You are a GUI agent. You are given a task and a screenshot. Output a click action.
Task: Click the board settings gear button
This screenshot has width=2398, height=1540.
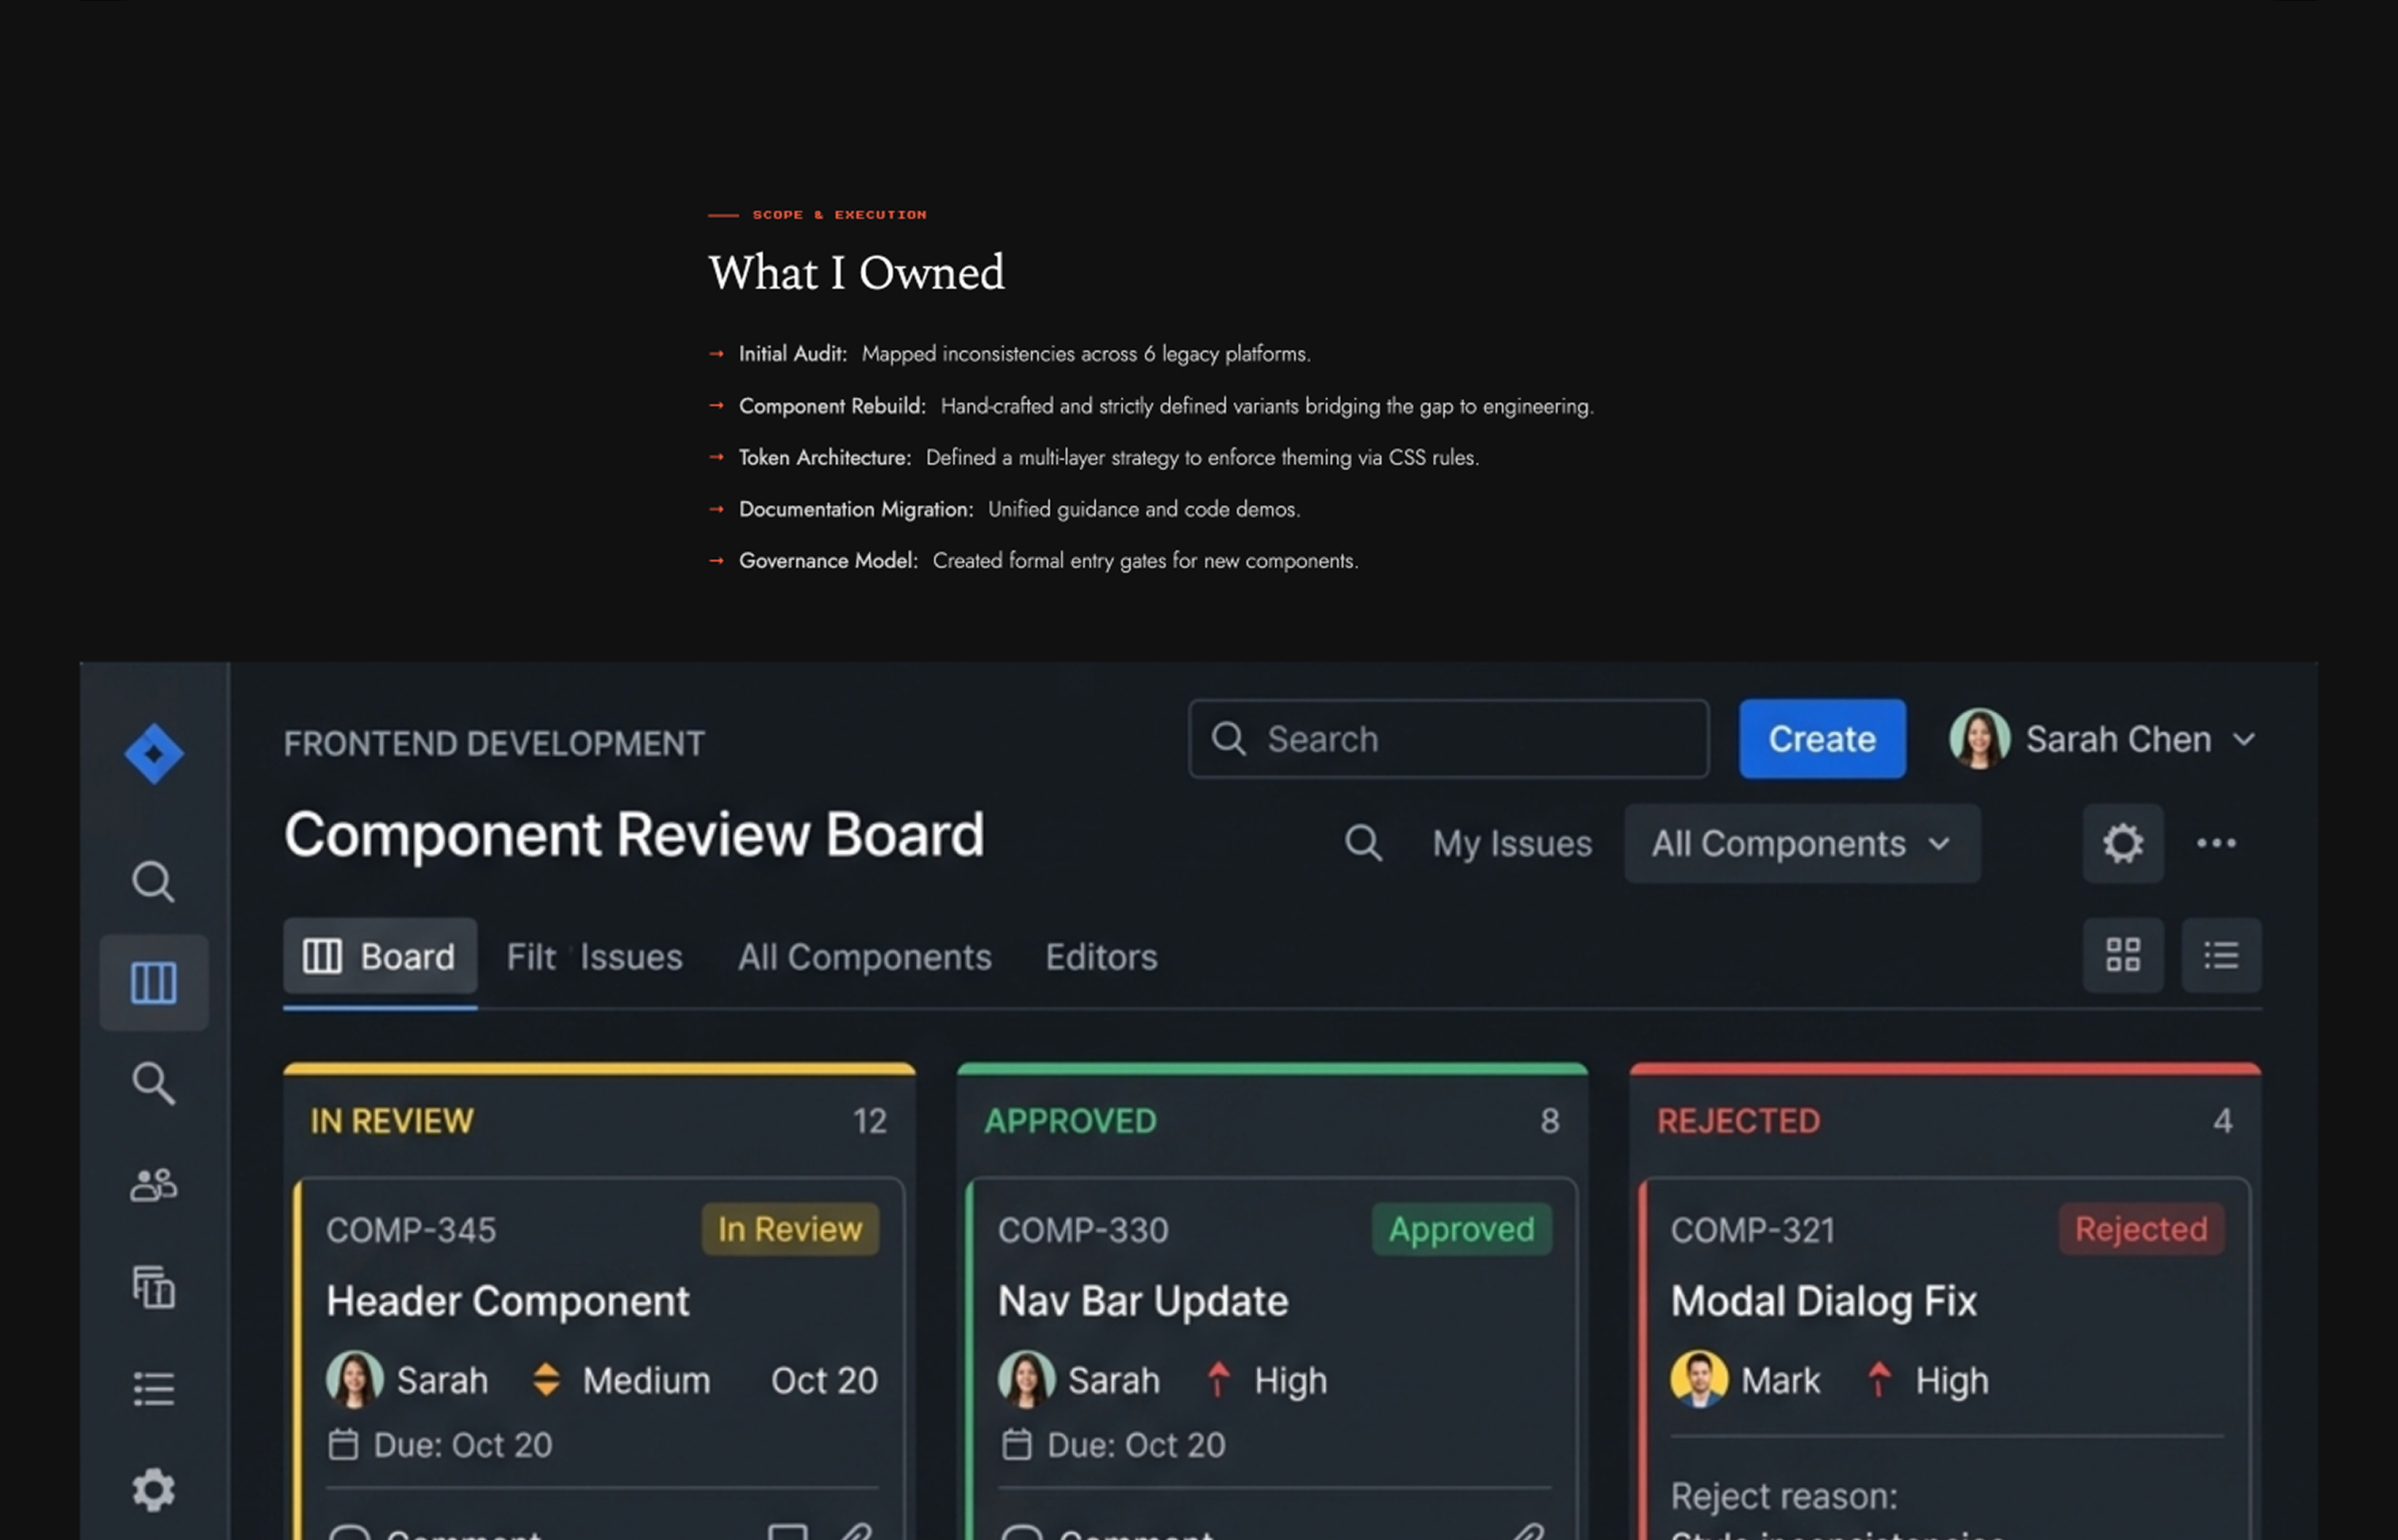(2123, 843)
